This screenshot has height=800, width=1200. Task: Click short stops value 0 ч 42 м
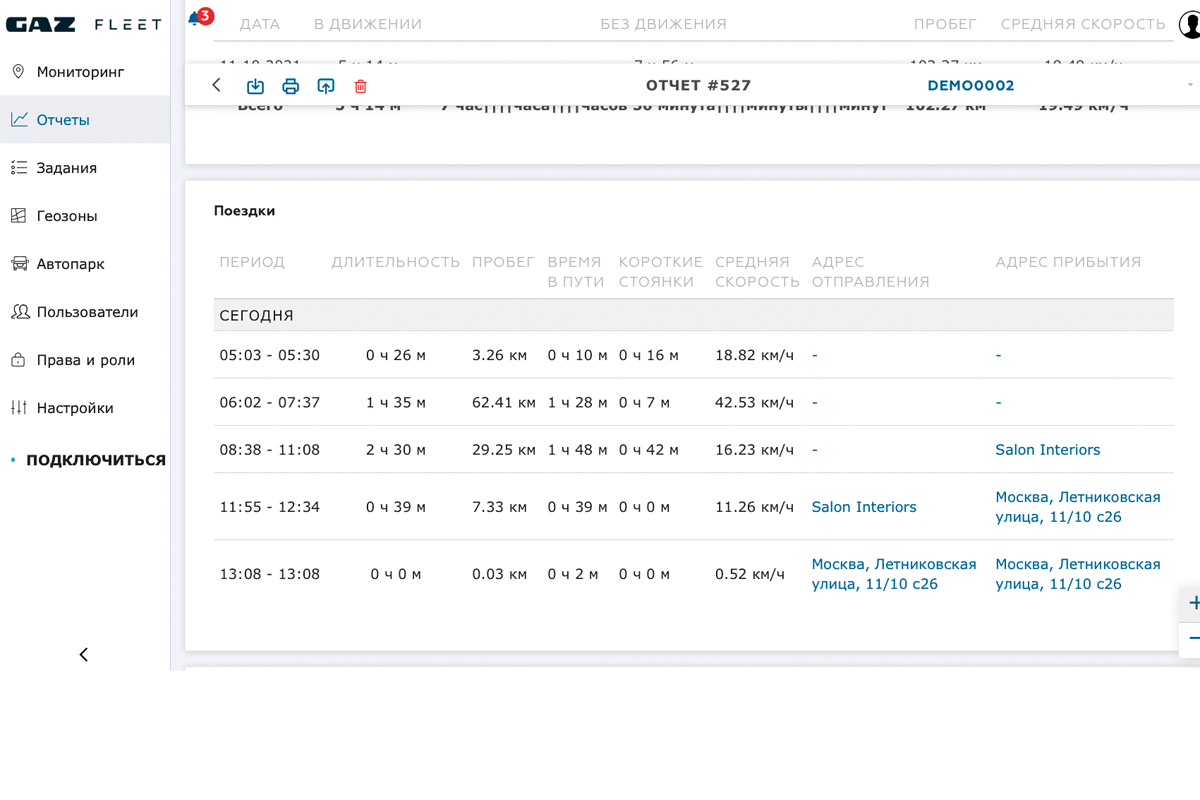point(648,450)
